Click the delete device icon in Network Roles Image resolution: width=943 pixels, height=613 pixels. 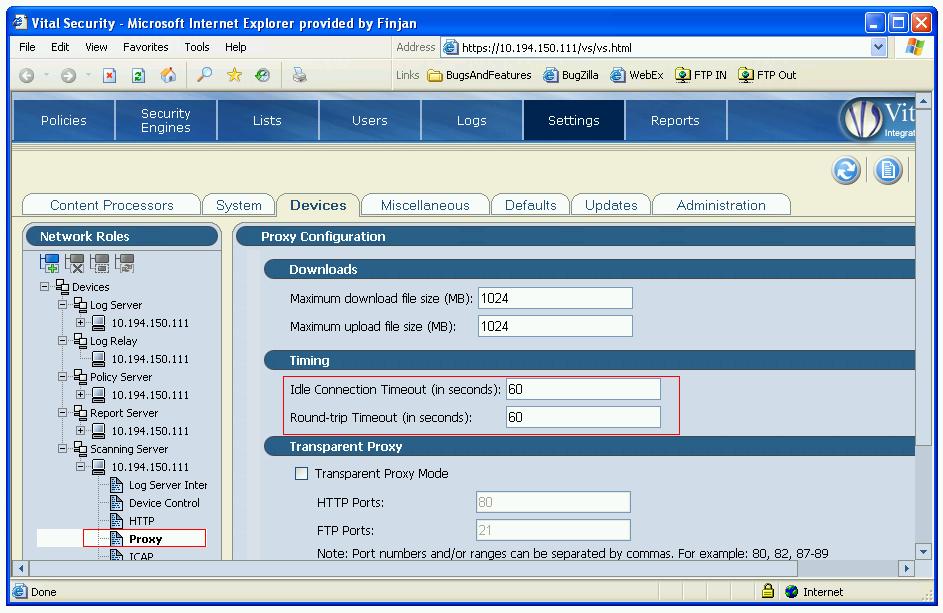(75, 263)
